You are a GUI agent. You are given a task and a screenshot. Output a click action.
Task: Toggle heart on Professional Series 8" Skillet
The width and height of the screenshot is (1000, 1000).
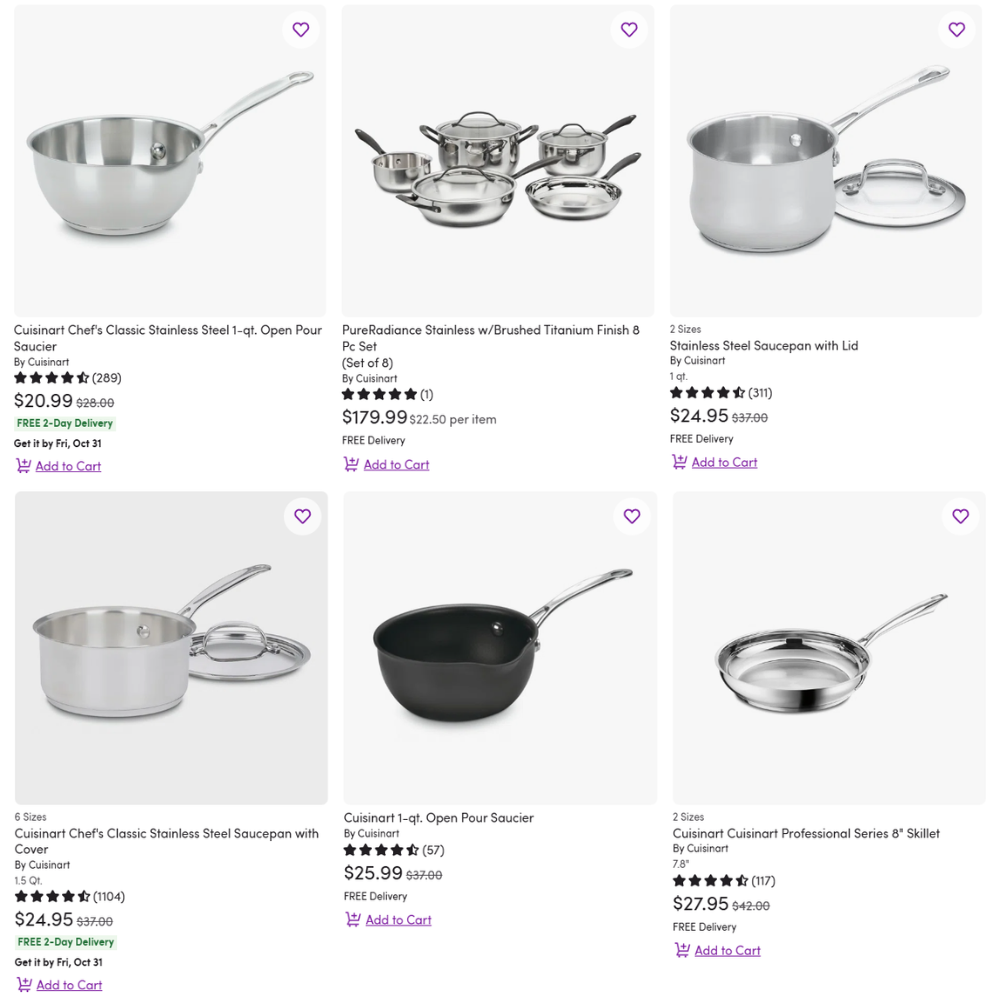[961, 516]
